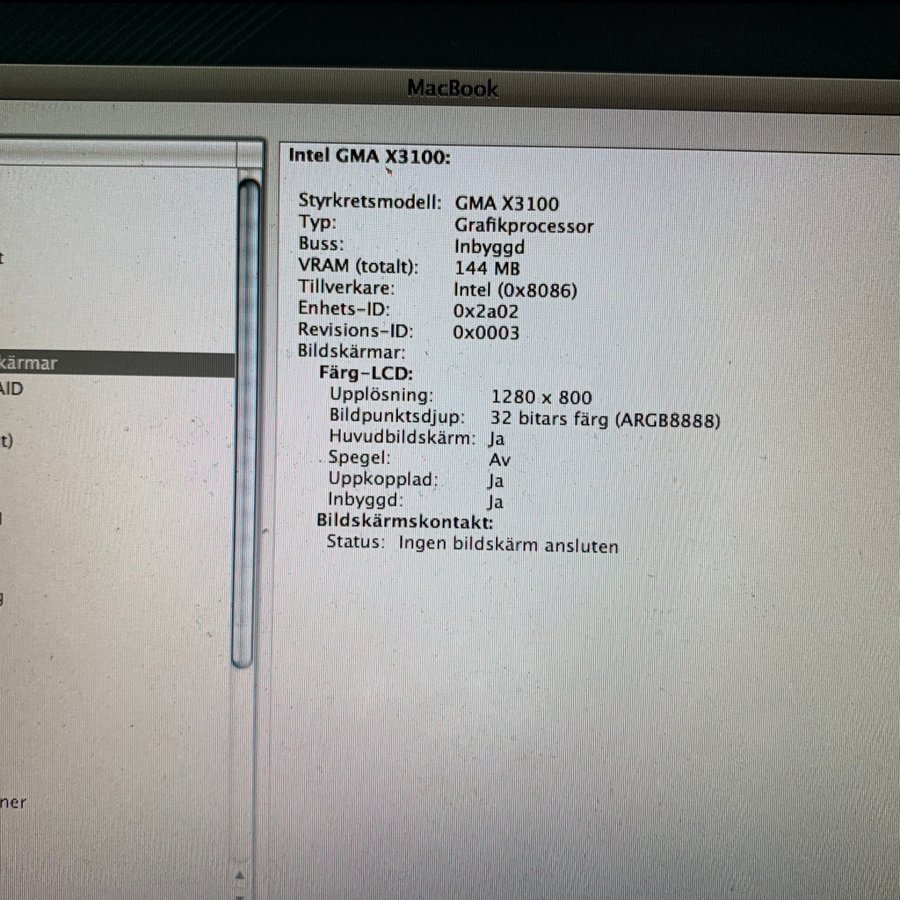Image resolution: width=900 pixels, height=900 pixels.
Task: Click the "Spegel:" label
Action: [359, 458]
